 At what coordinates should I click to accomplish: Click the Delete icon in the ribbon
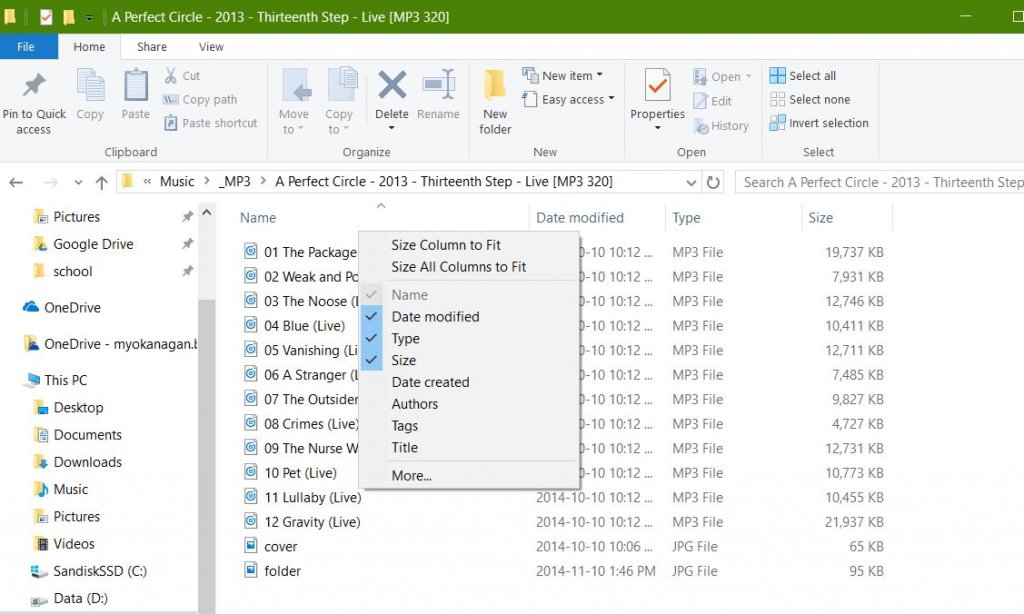click(x=392, y=86)
